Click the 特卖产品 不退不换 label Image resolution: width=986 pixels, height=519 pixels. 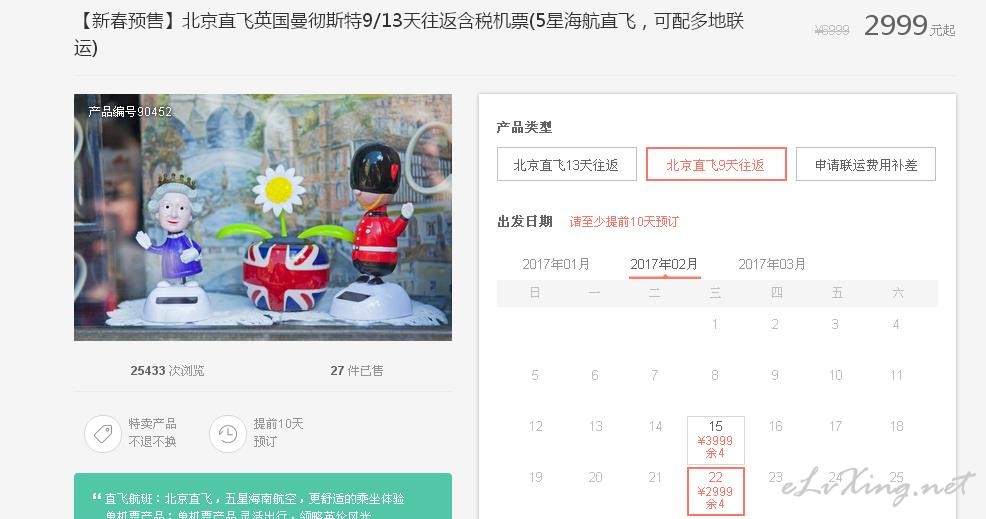pos(152,433)
